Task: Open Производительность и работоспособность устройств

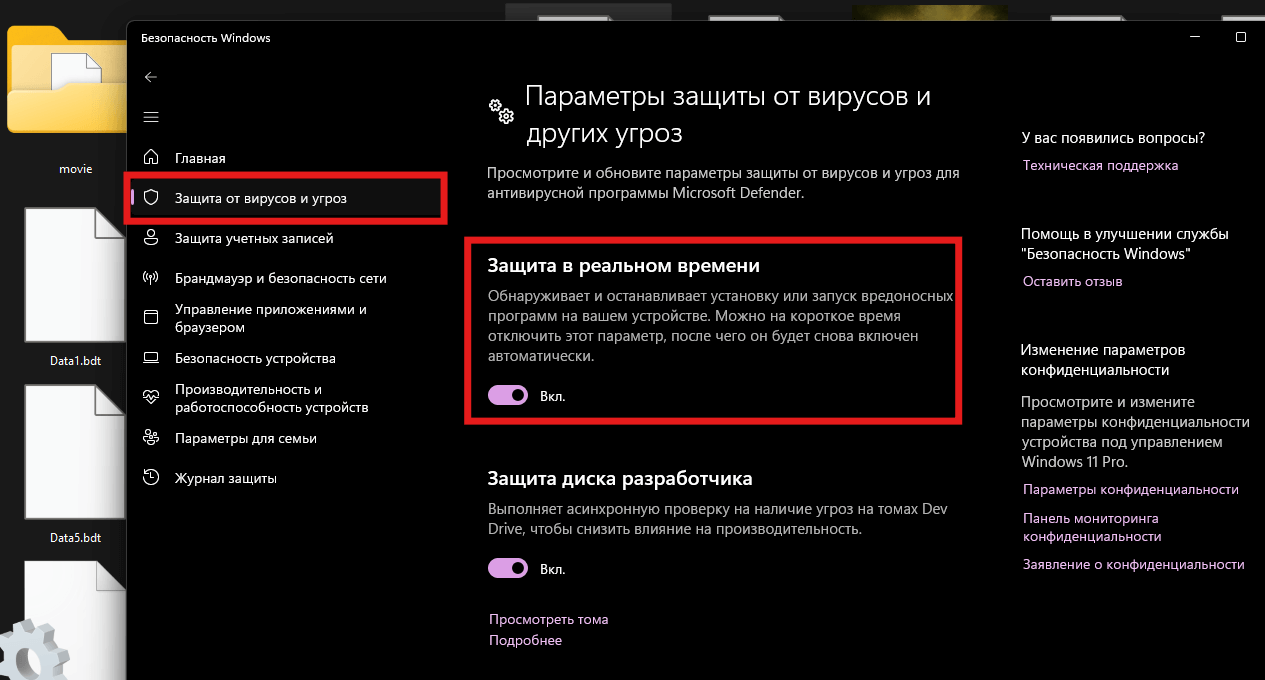Action: click(x=272, y=398)
